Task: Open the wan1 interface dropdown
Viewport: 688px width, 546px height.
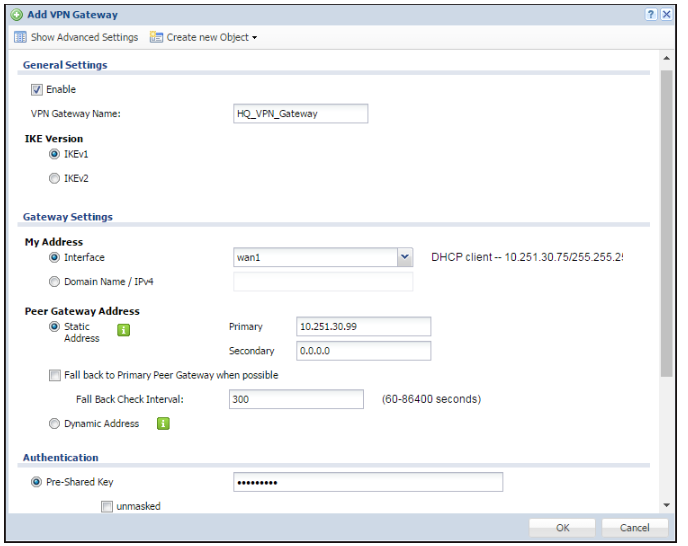Action: coord(404,258)
